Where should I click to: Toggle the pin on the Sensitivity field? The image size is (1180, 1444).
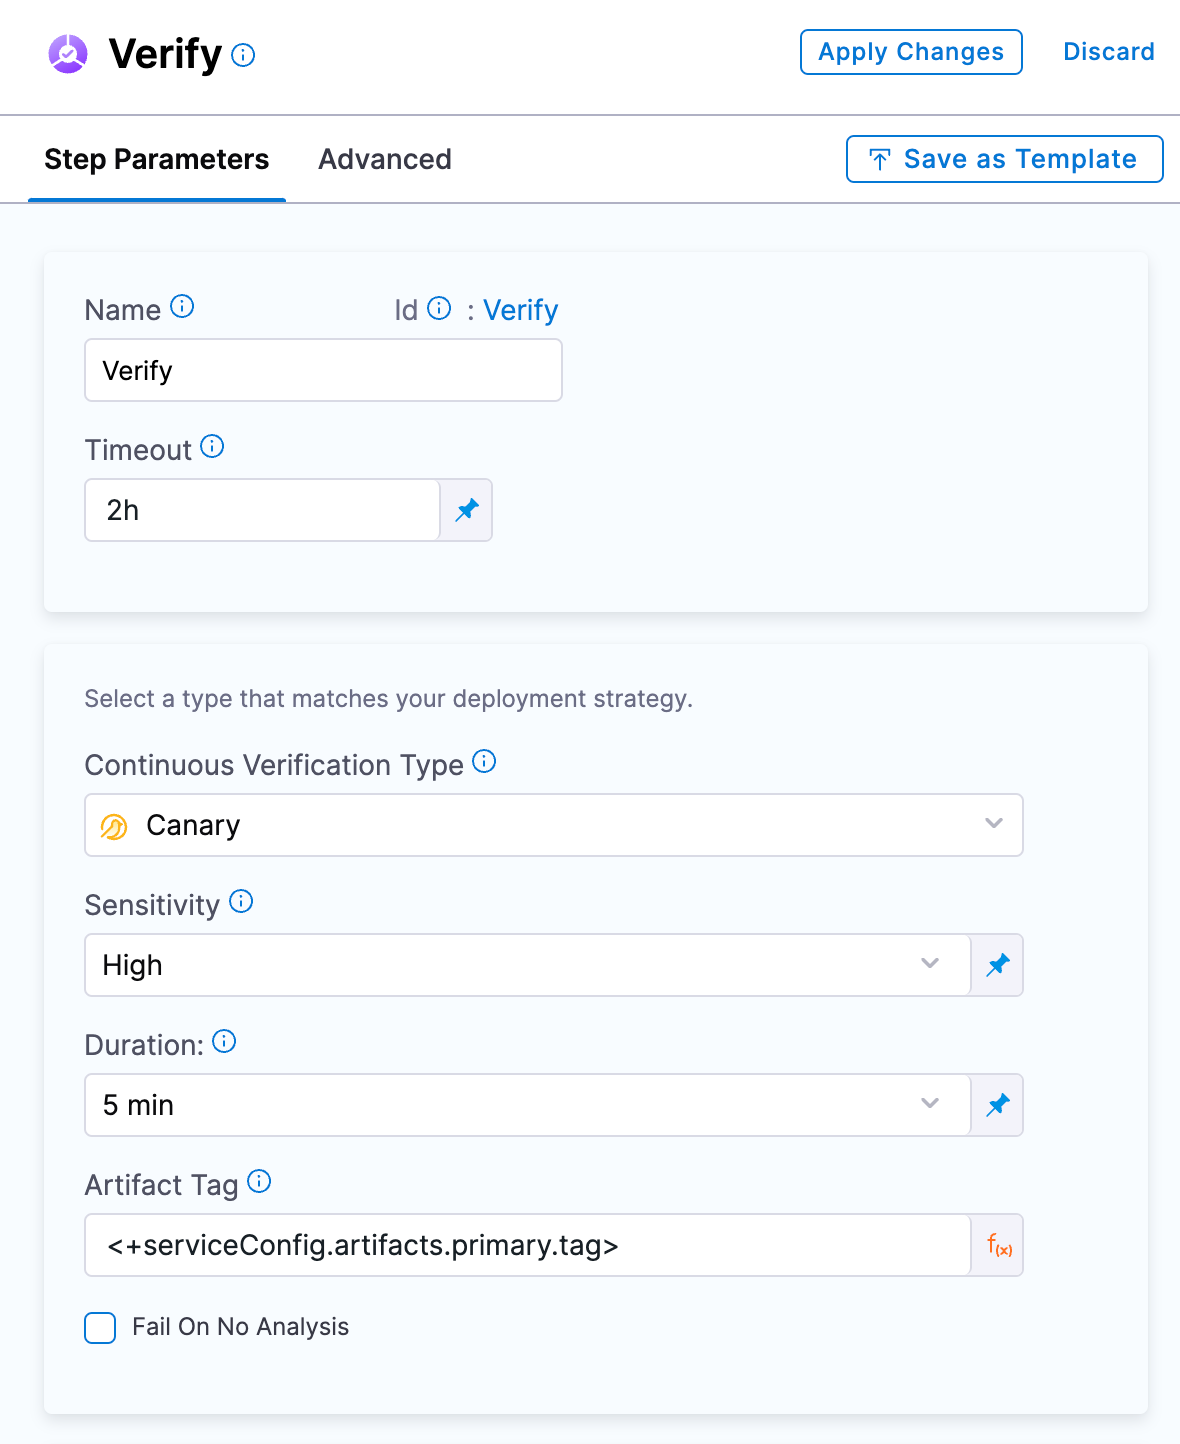[x=996, y=965]
